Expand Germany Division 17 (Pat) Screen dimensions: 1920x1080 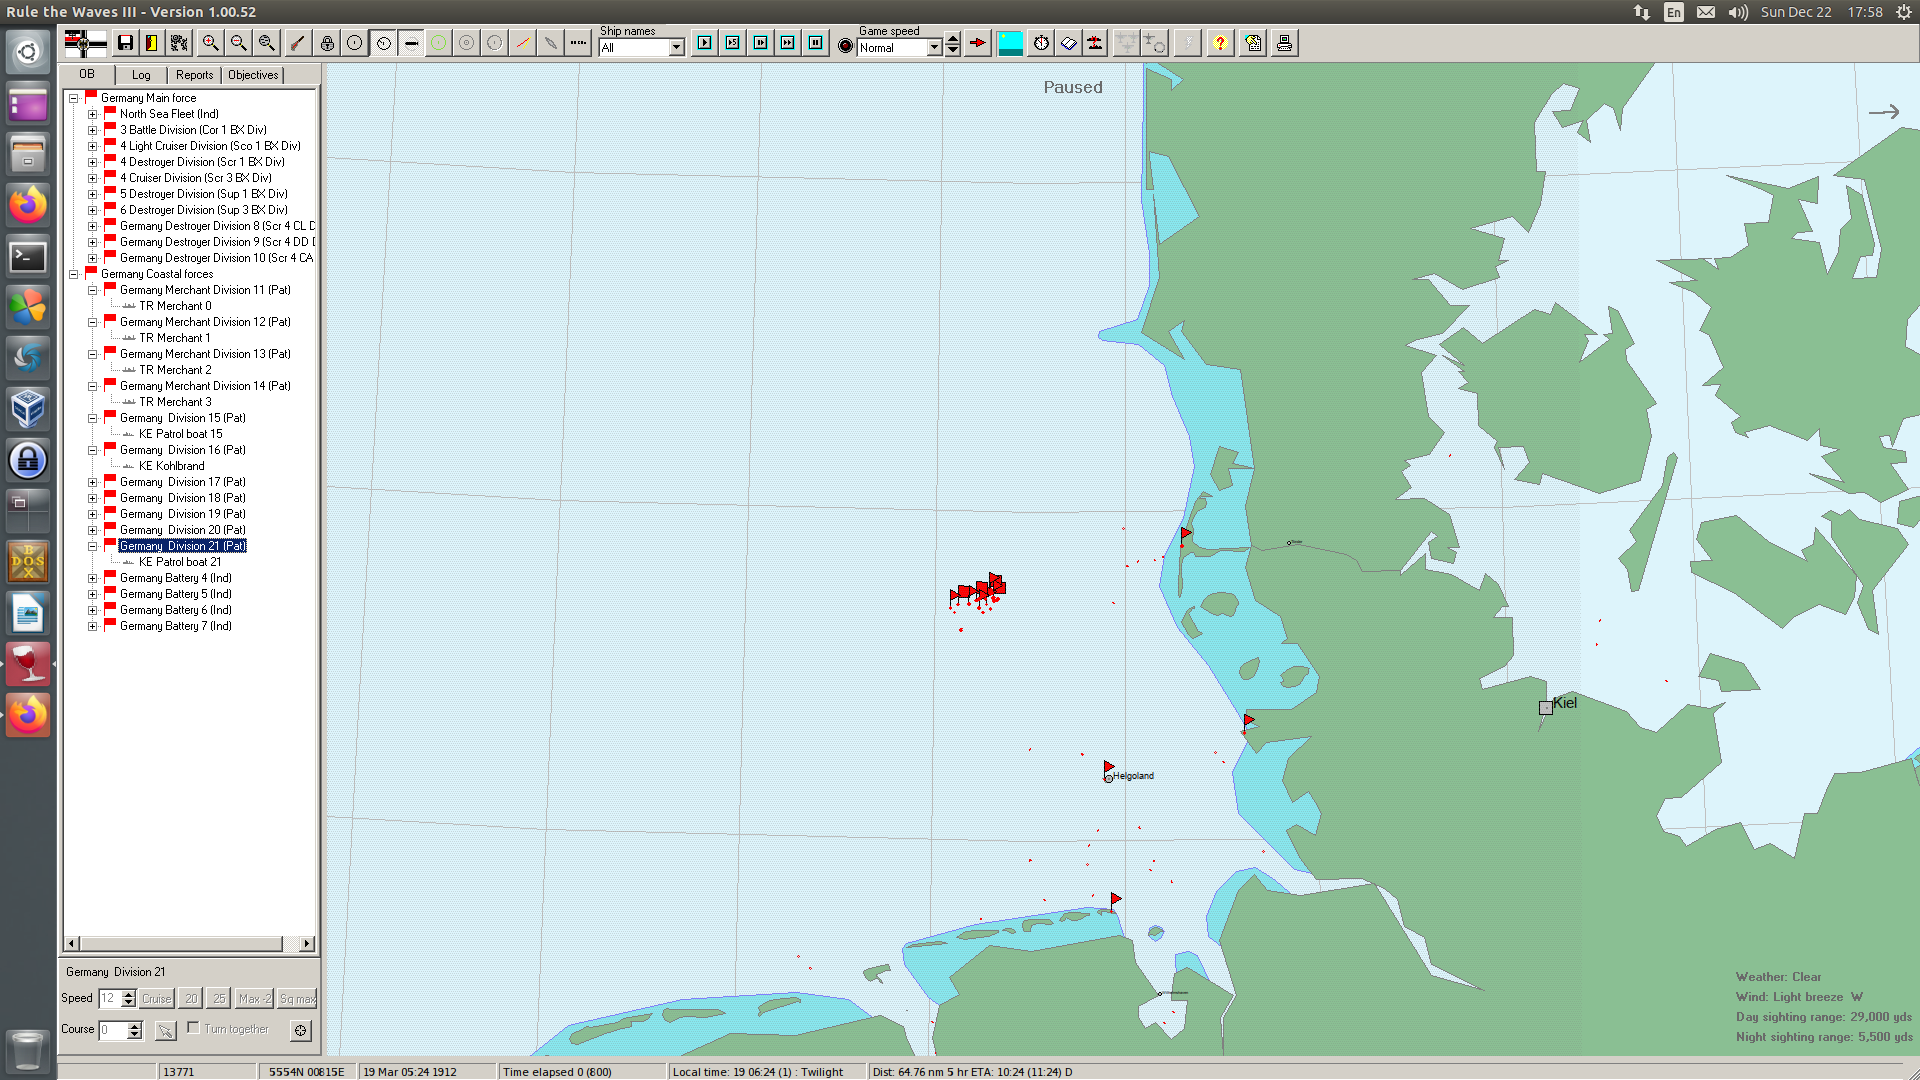(x=92, y=482)
